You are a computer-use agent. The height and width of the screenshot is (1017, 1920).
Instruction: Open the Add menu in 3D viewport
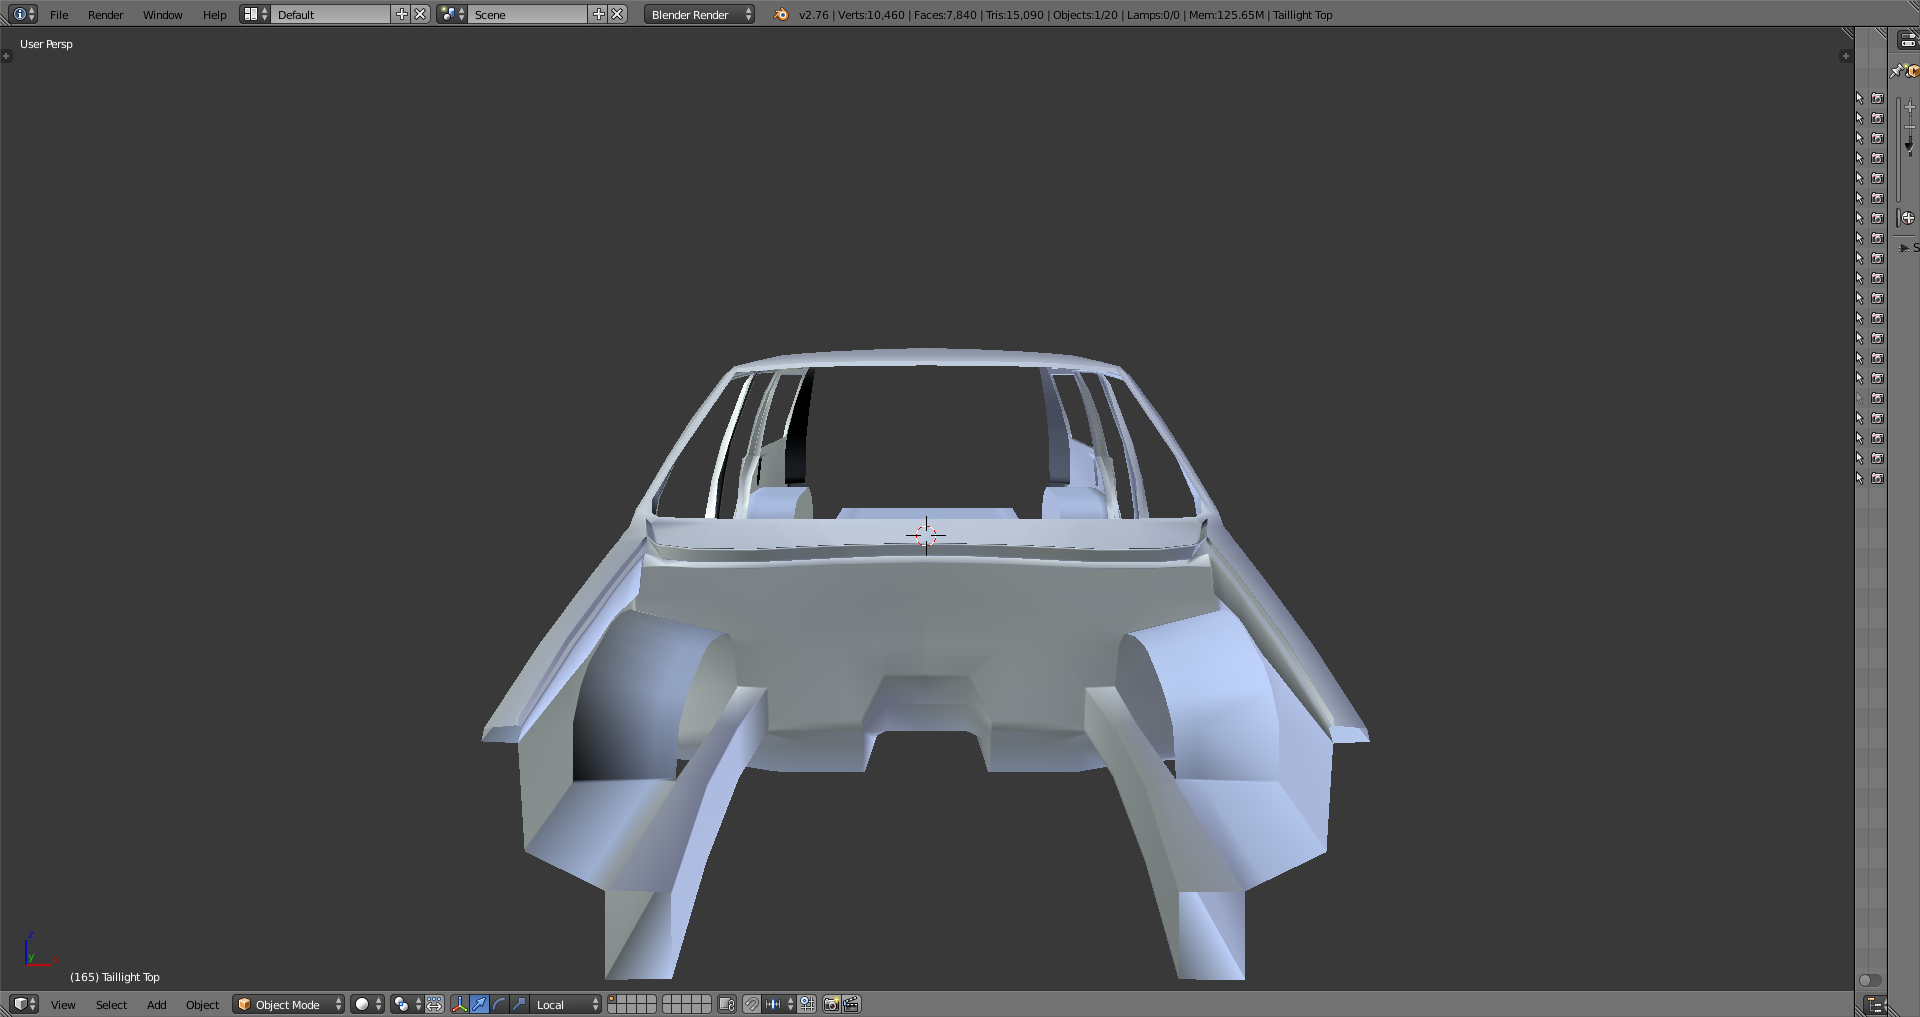(157, 1005)
